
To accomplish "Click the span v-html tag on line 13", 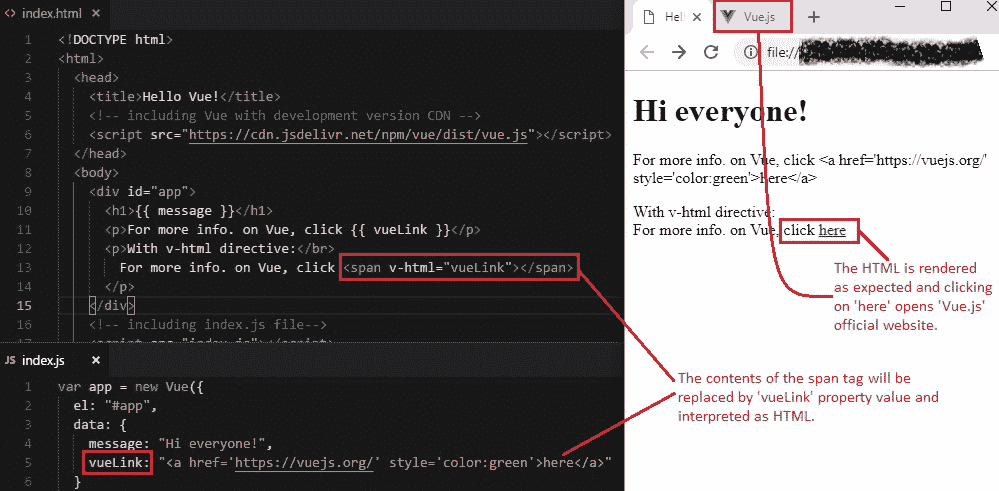I will [x=459, y=267].
